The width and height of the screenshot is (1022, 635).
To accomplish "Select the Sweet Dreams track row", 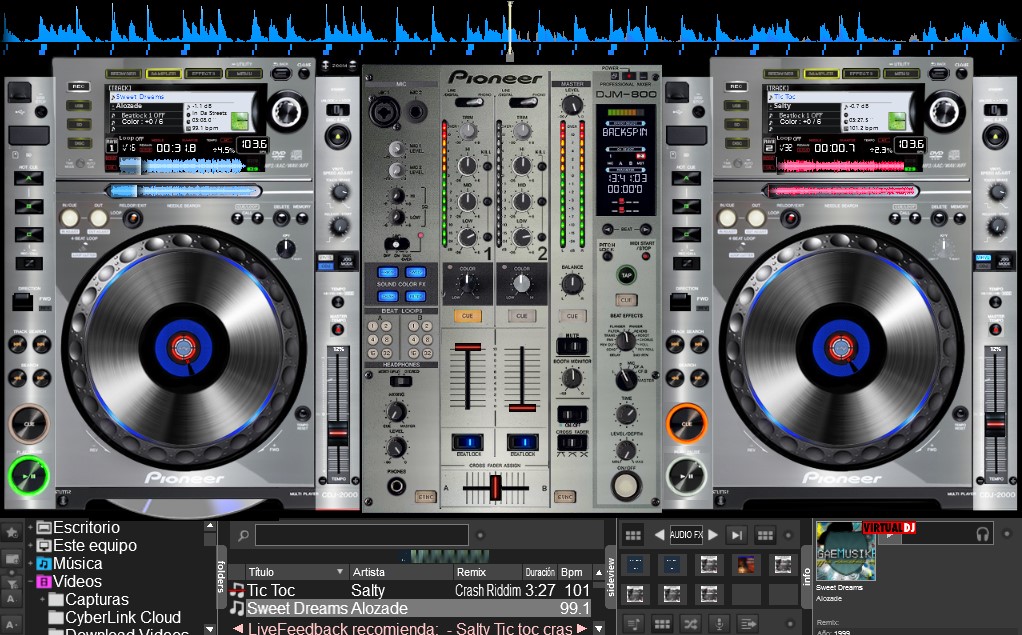I will point(410,608).
